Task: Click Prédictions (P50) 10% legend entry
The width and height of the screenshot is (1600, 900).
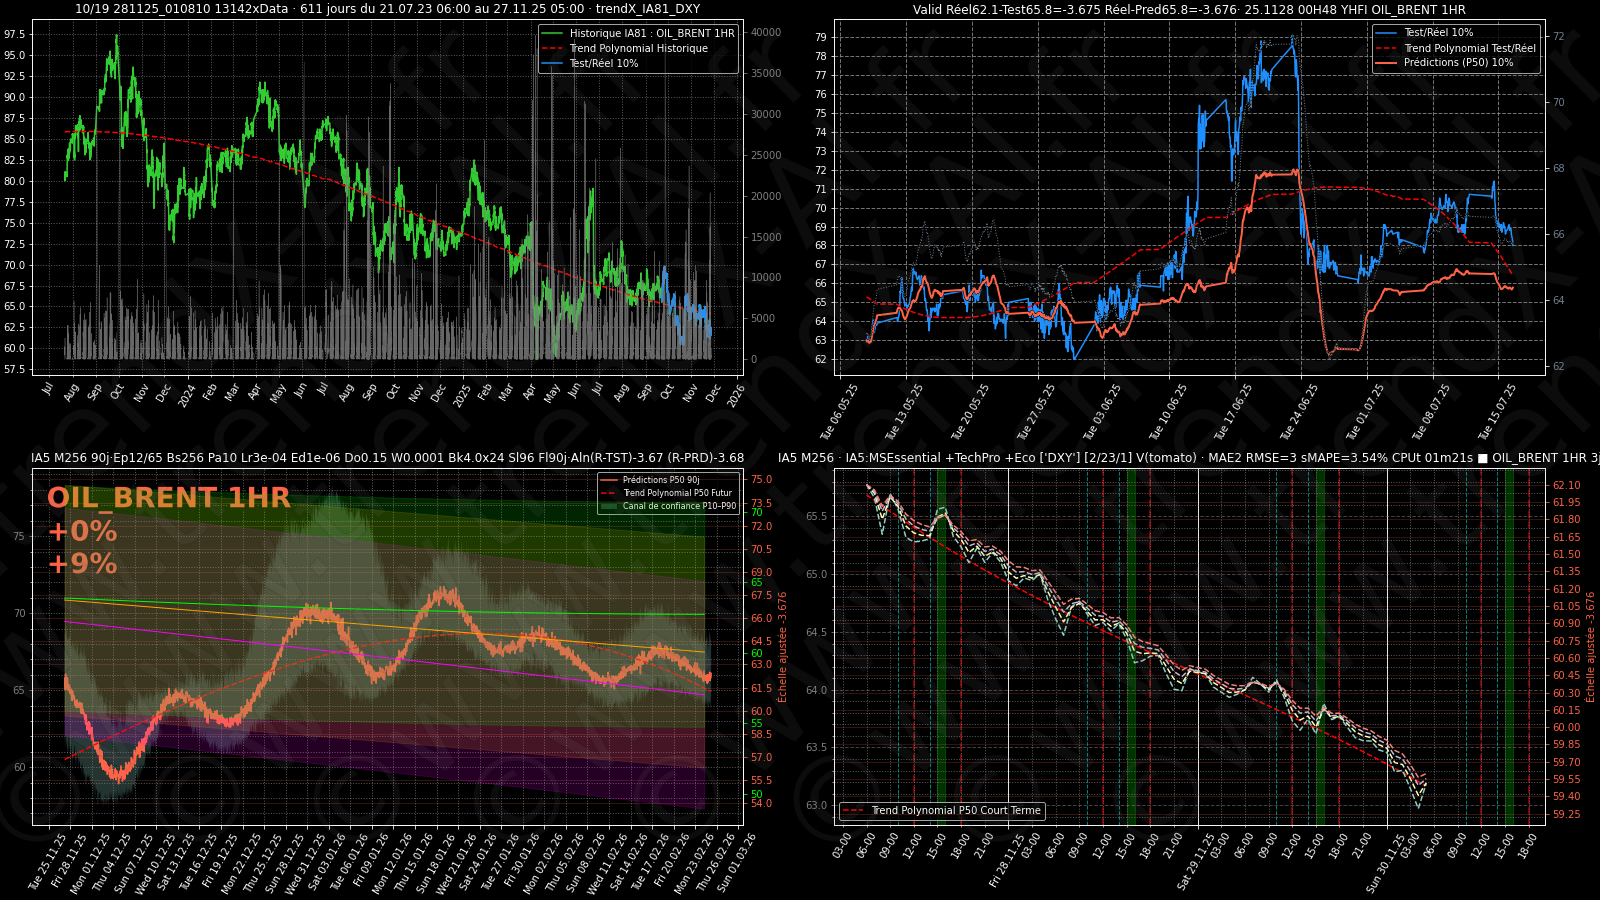Action: [x=1458, y=62]
